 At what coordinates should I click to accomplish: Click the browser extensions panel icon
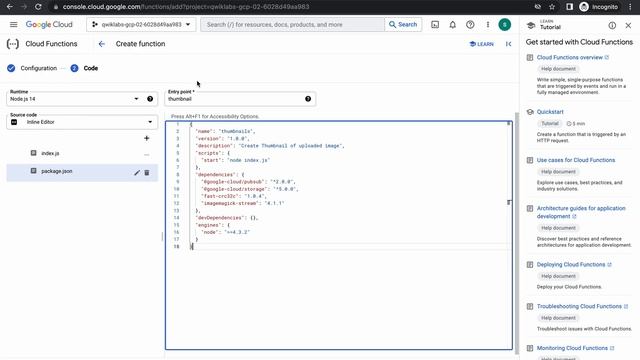coord(569,7)
